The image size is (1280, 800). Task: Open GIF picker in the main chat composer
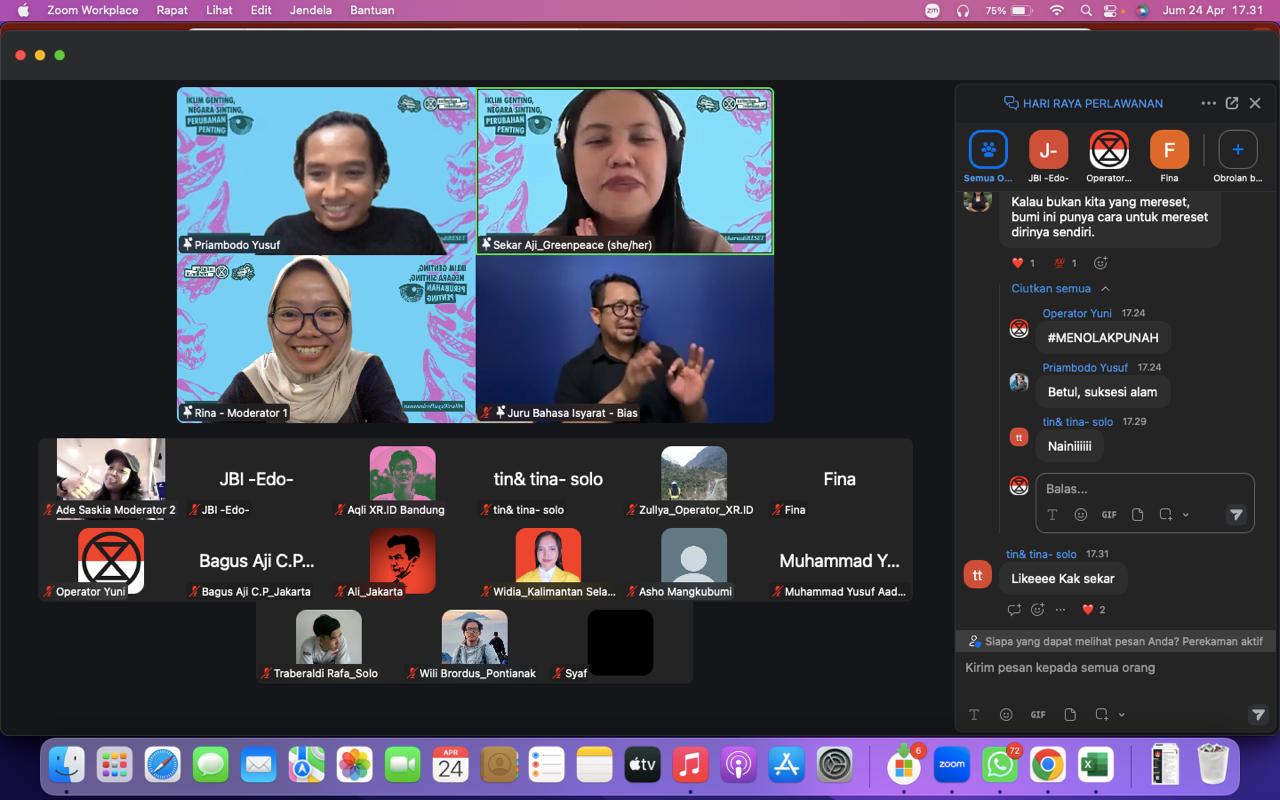point(1038,714)
